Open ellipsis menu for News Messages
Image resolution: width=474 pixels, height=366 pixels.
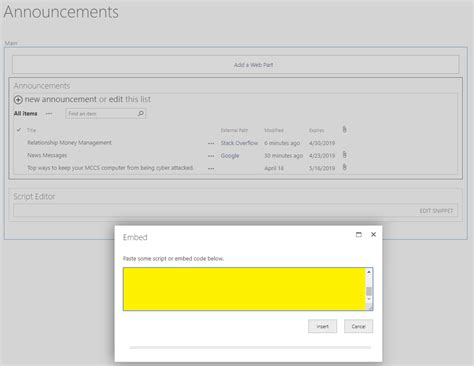tap(211, 156)
